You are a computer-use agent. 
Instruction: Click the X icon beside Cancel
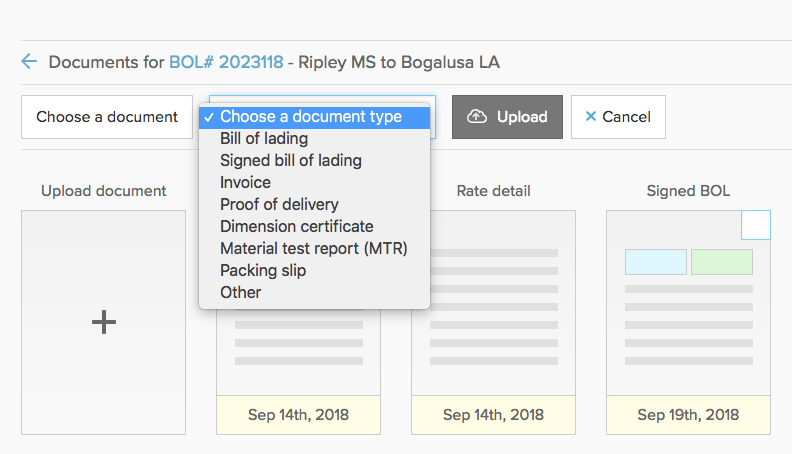click(x=590, y=117)
